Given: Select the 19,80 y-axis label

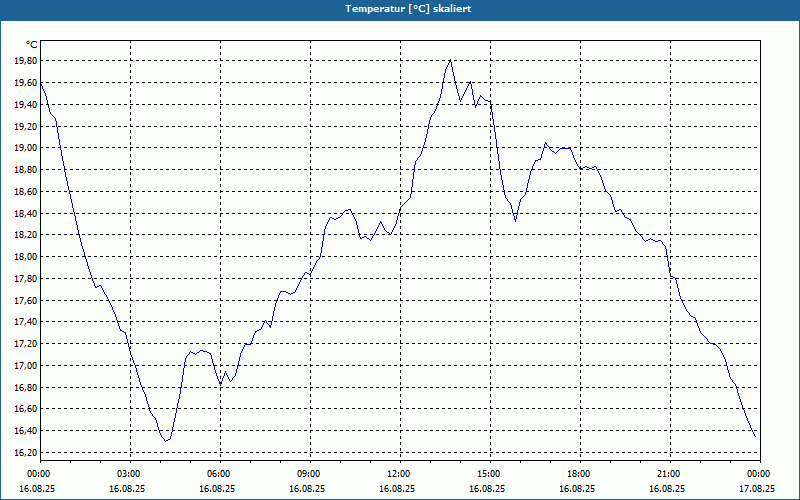Looking at the screenshot, I should 27,61.
